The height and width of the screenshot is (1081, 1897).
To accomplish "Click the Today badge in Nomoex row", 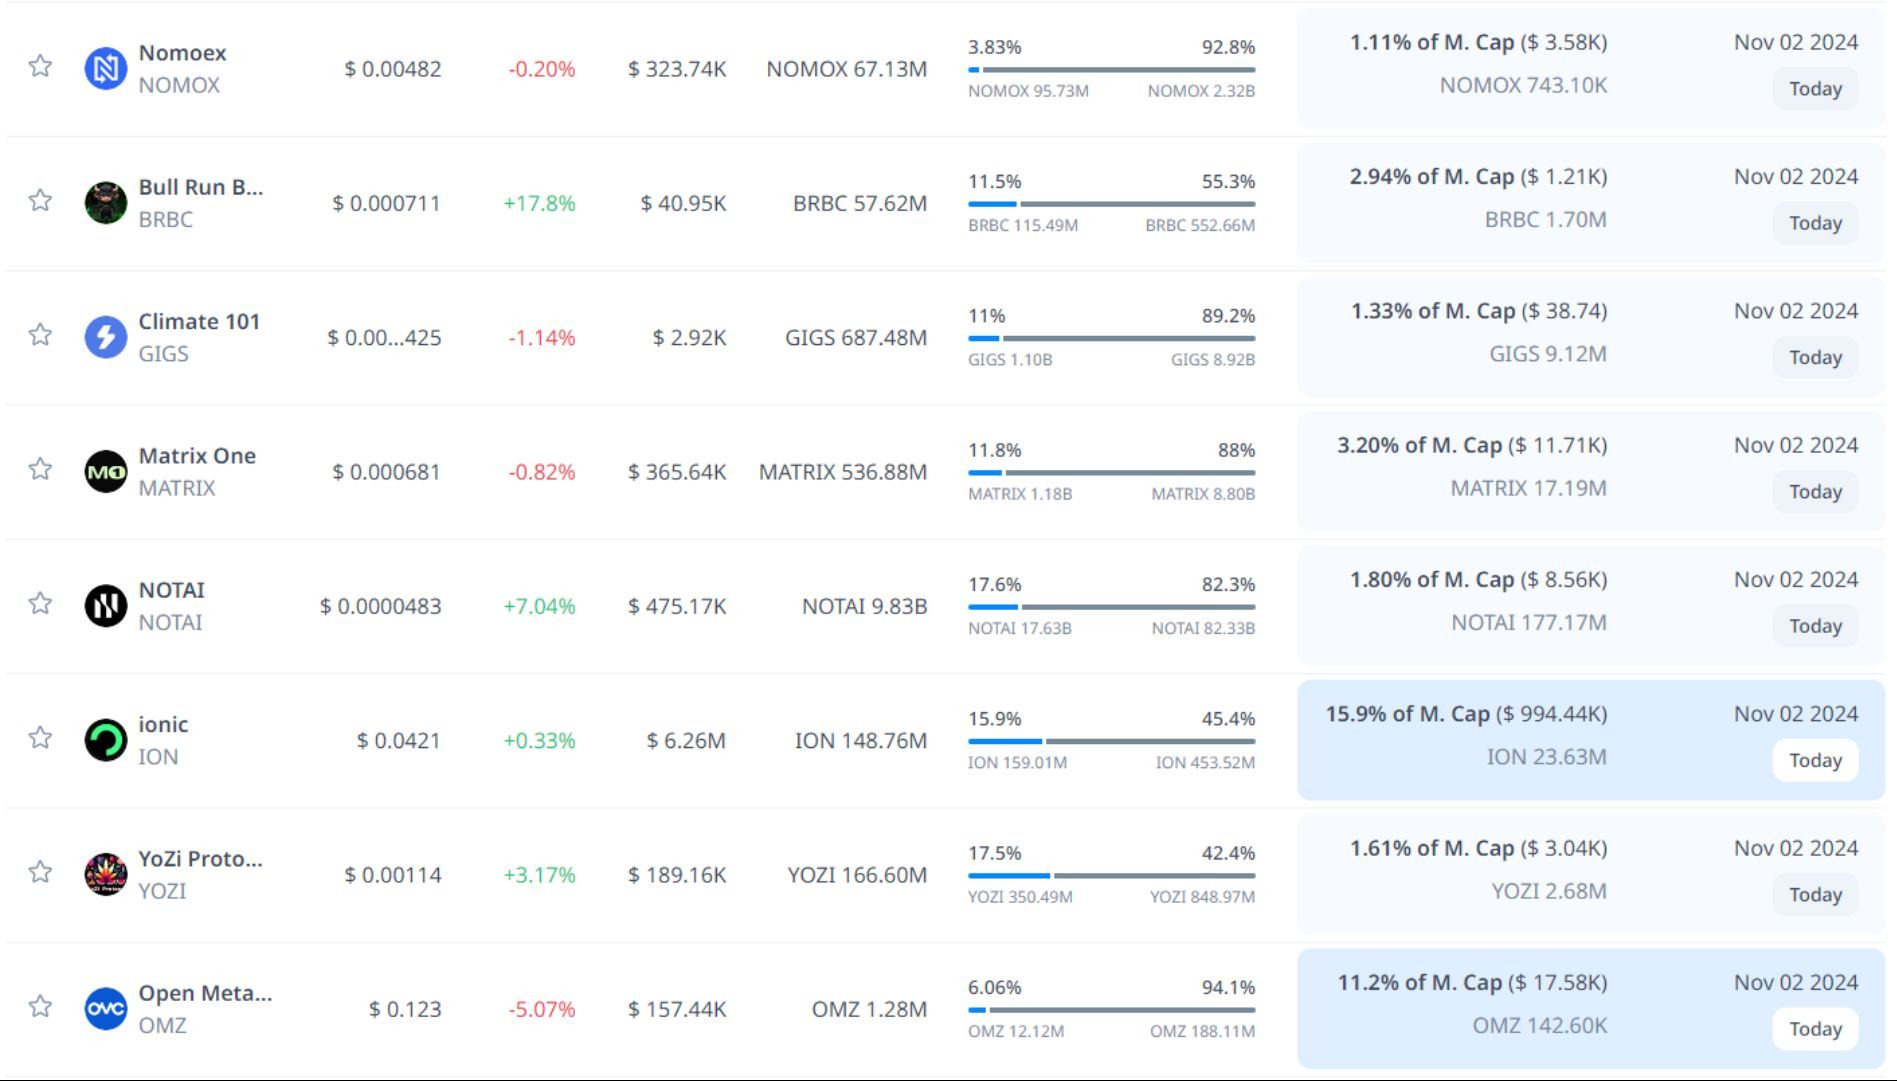I will point(1814,89).
